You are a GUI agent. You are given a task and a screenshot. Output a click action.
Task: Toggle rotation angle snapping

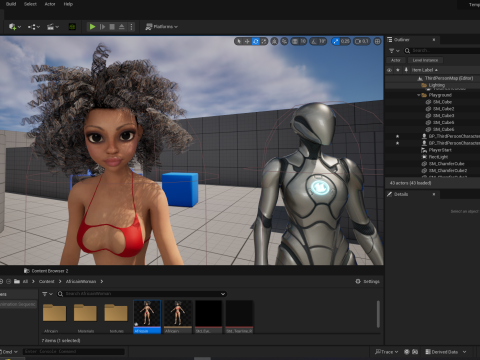[x=314, y=41]
